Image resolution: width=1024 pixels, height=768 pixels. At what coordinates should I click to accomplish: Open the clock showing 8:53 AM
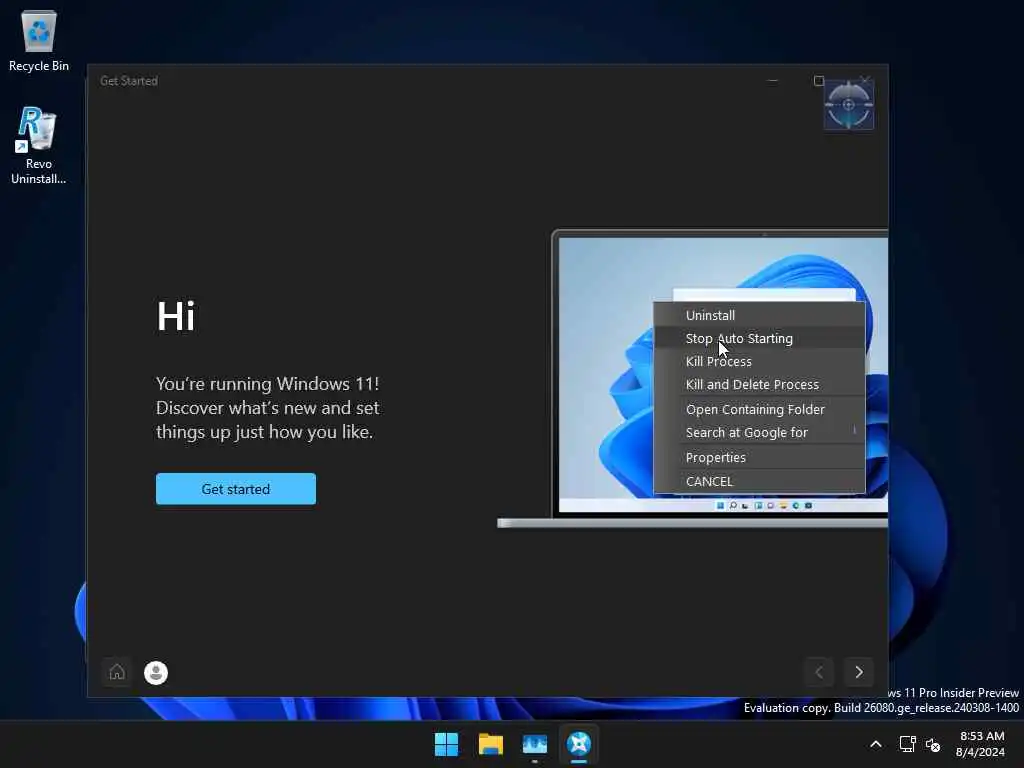[981, 744]
